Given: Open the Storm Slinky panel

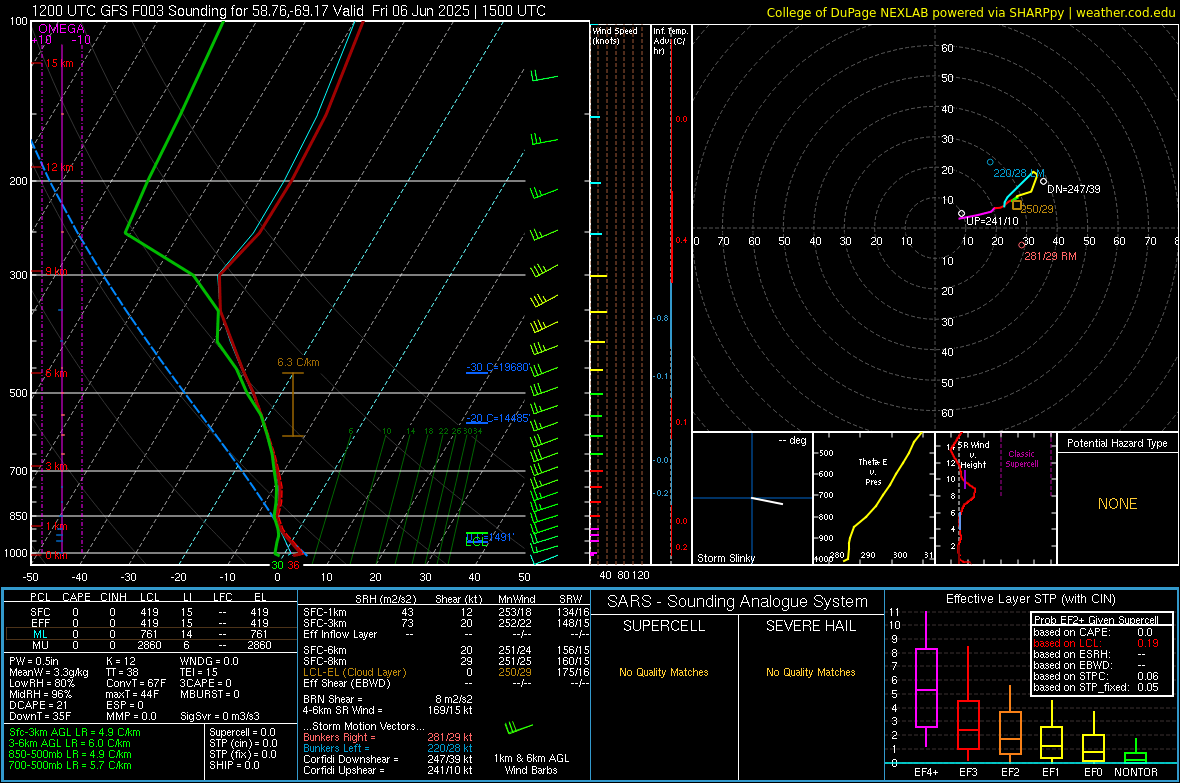Looking at the screenshot, I should click(752, 498).
